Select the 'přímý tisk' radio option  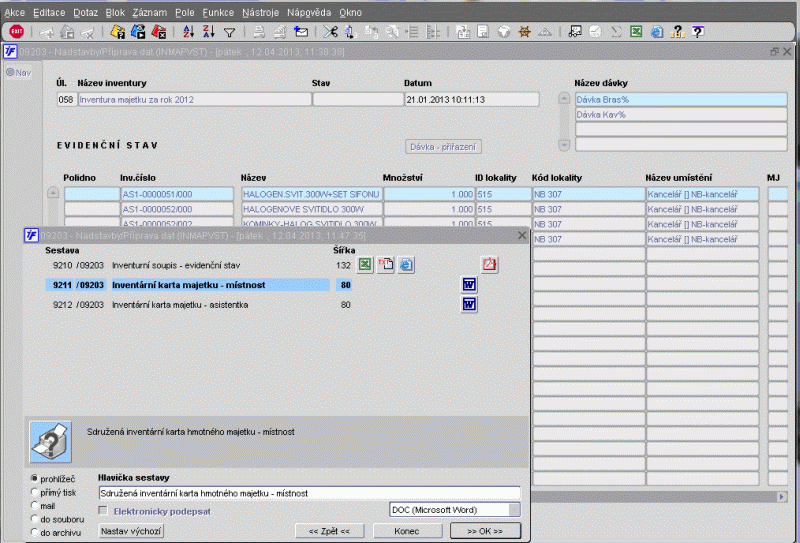click(x=37, y=492)
